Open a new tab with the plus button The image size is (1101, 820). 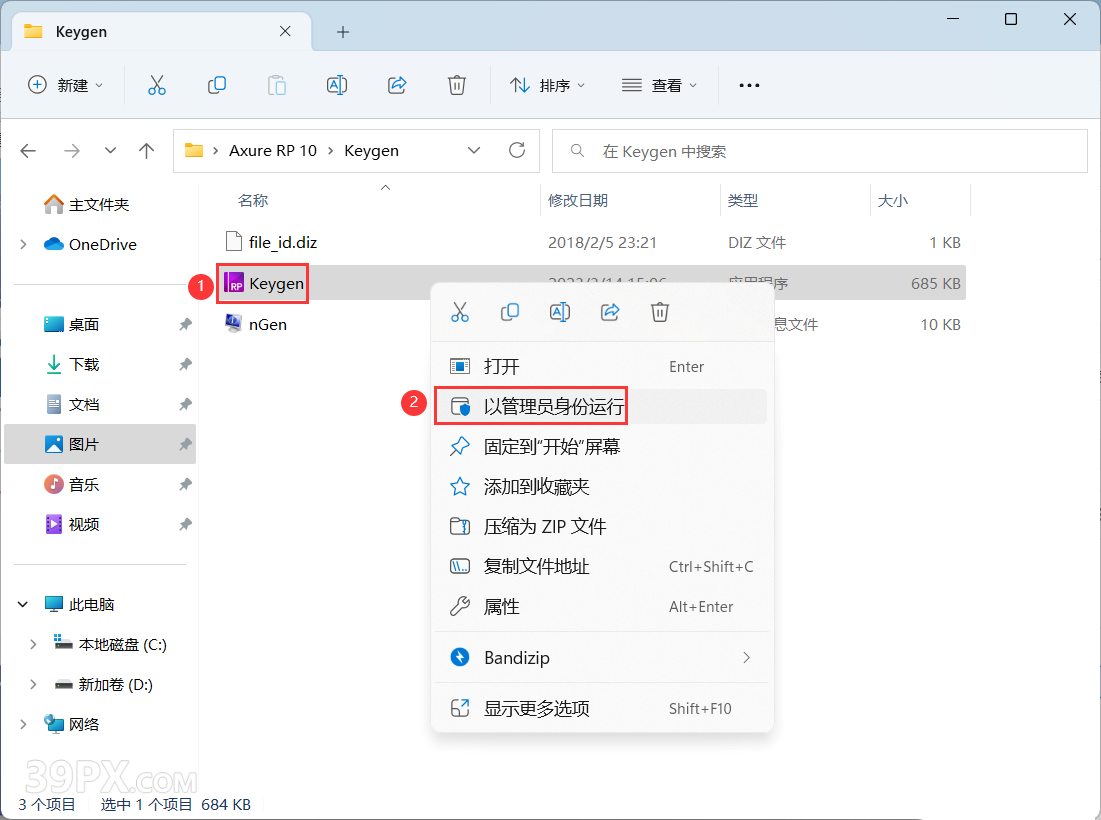tap(343, 32)
